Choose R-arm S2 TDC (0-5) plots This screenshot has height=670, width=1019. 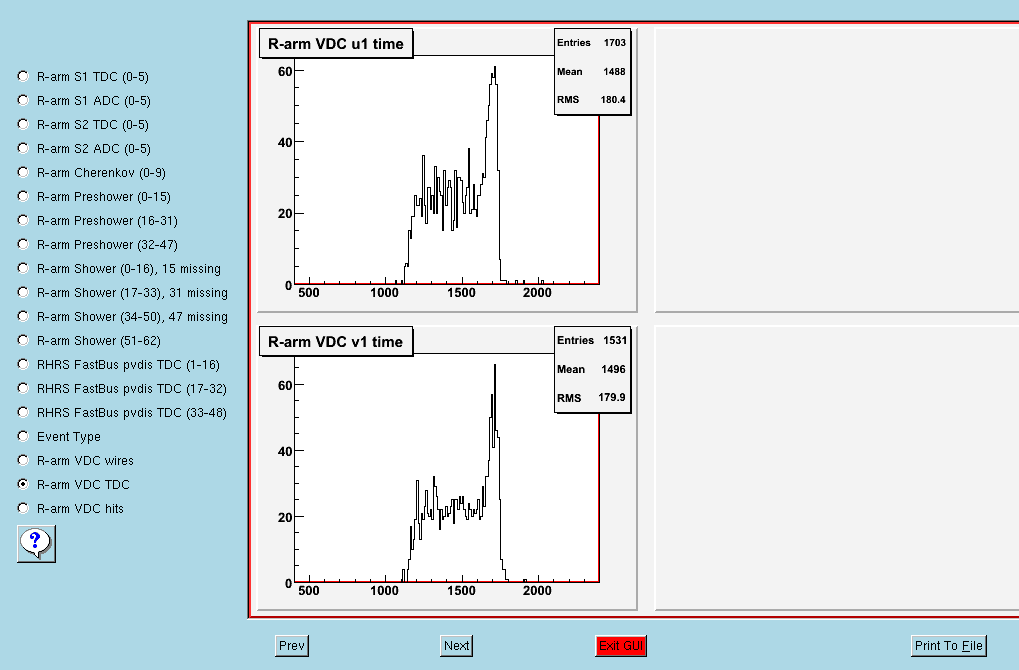[23, 125]
